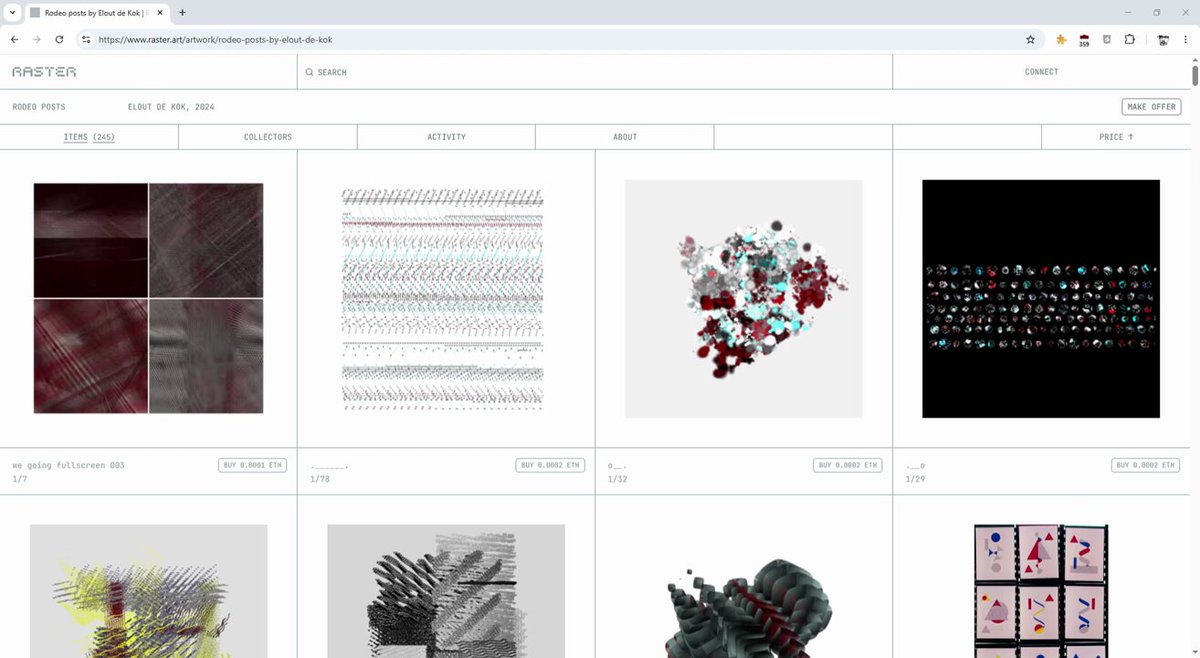Image resolution: width=1200 pixels, height=658 pixels.
Task: Bookmark this page with the star icon
Action: tap(1030, 40)
